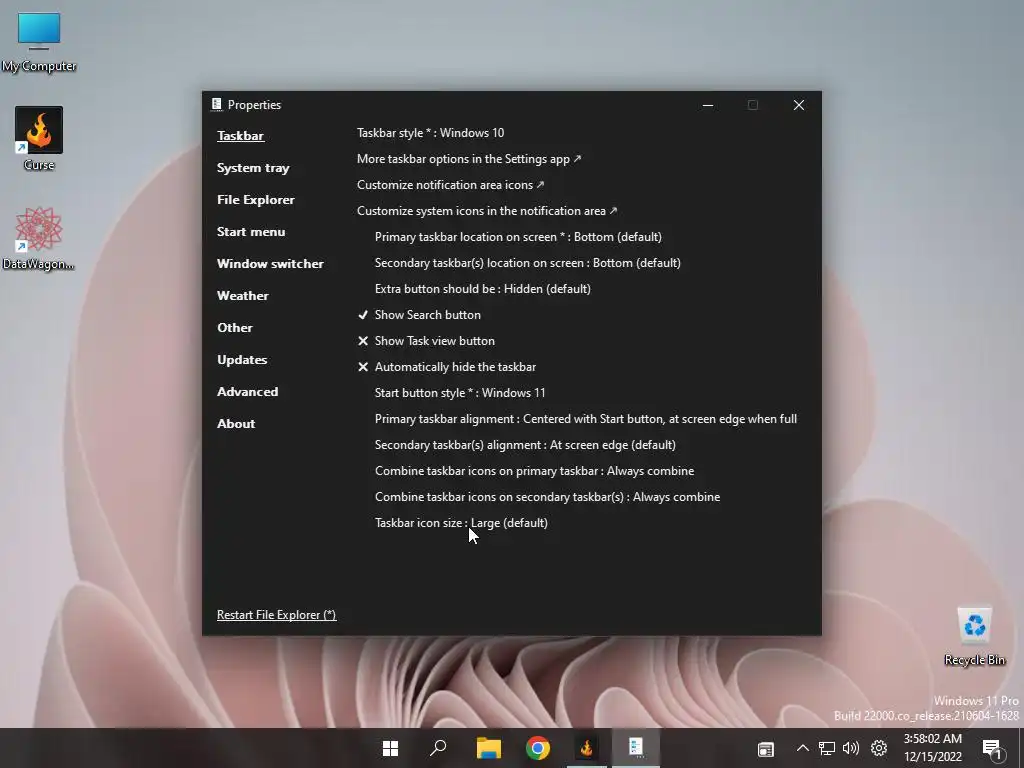Open the Window switcher section

[x=270, y=264]
